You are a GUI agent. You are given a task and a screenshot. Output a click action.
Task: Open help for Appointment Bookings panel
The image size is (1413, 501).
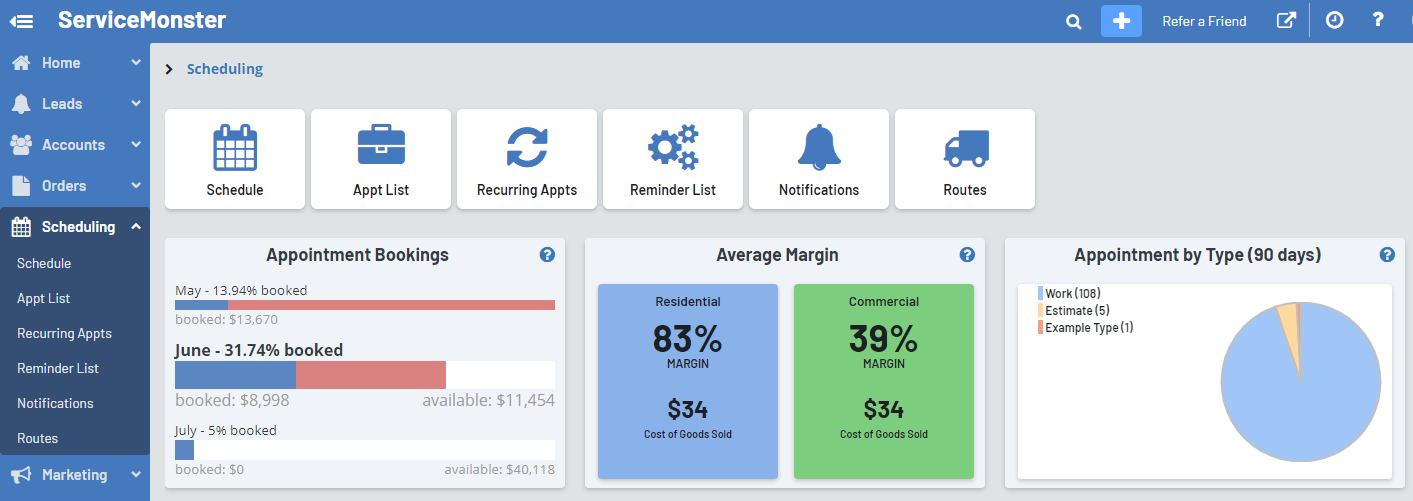pos(547,255)
